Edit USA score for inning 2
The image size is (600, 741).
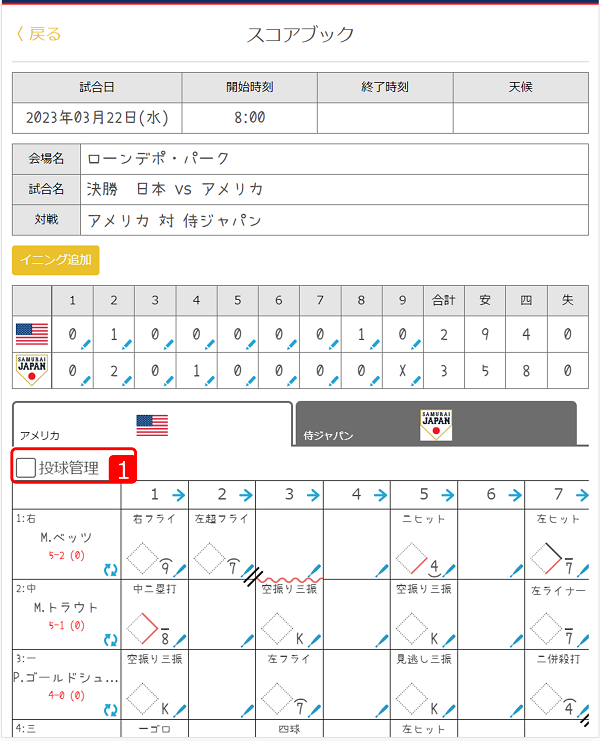point(127,345)
